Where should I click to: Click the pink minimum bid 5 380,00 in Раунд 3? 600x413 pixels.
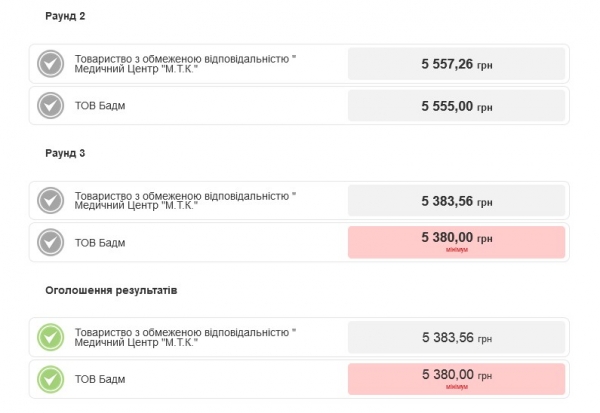click(x=457, y=242)
